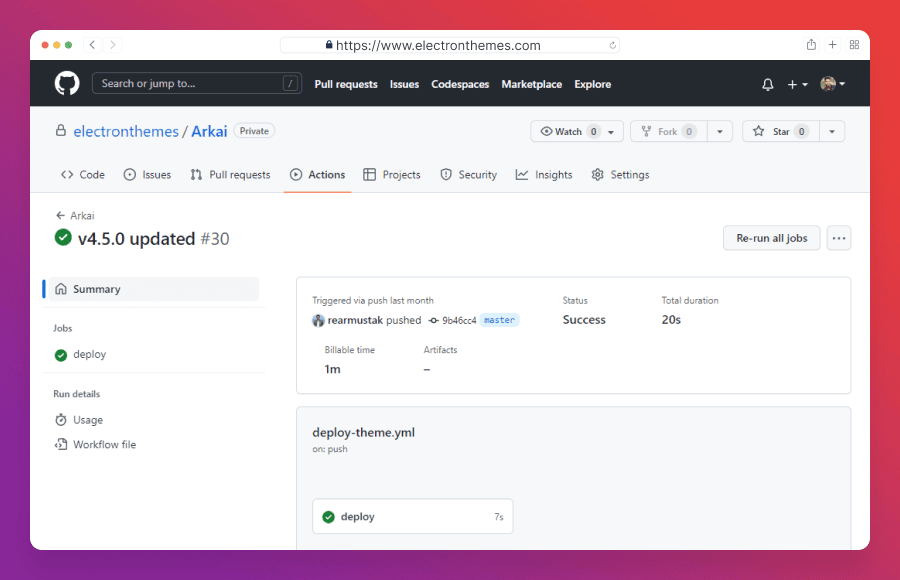The width and height of the screenshot is (900, 580).
Task: Click the deploy-theme.yml workflow title
Action: [x=363, y=432]
